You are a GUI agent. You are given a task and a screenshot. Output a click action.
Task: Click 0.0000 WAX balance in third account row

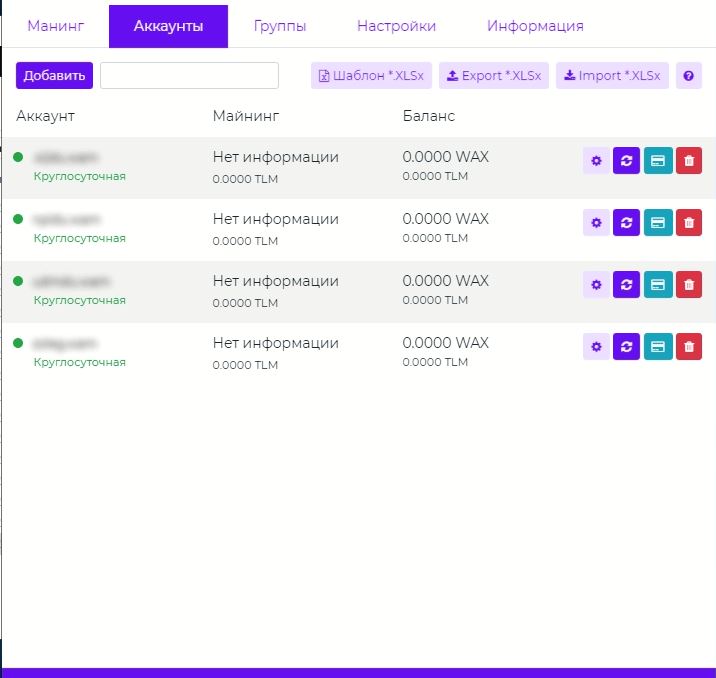[x=446, y=281]
